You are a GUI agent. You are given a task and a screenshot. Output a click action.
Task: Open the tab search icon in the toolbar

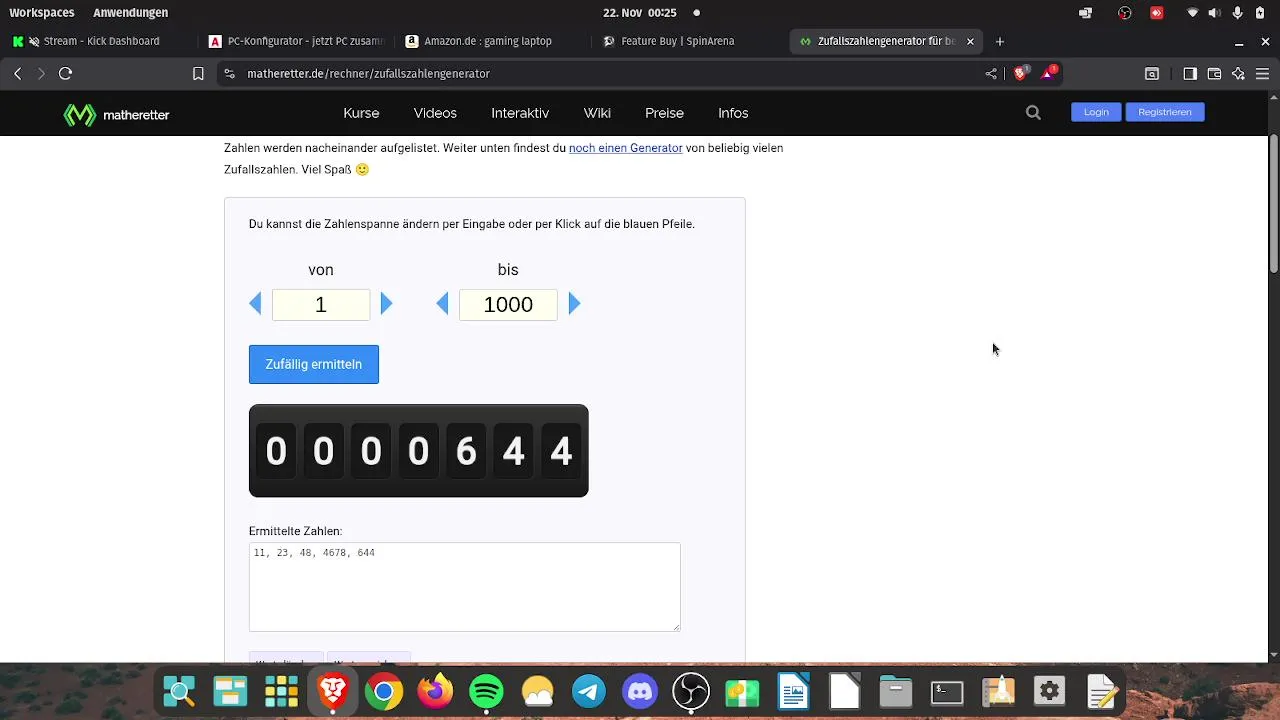tap(1152, 73)
